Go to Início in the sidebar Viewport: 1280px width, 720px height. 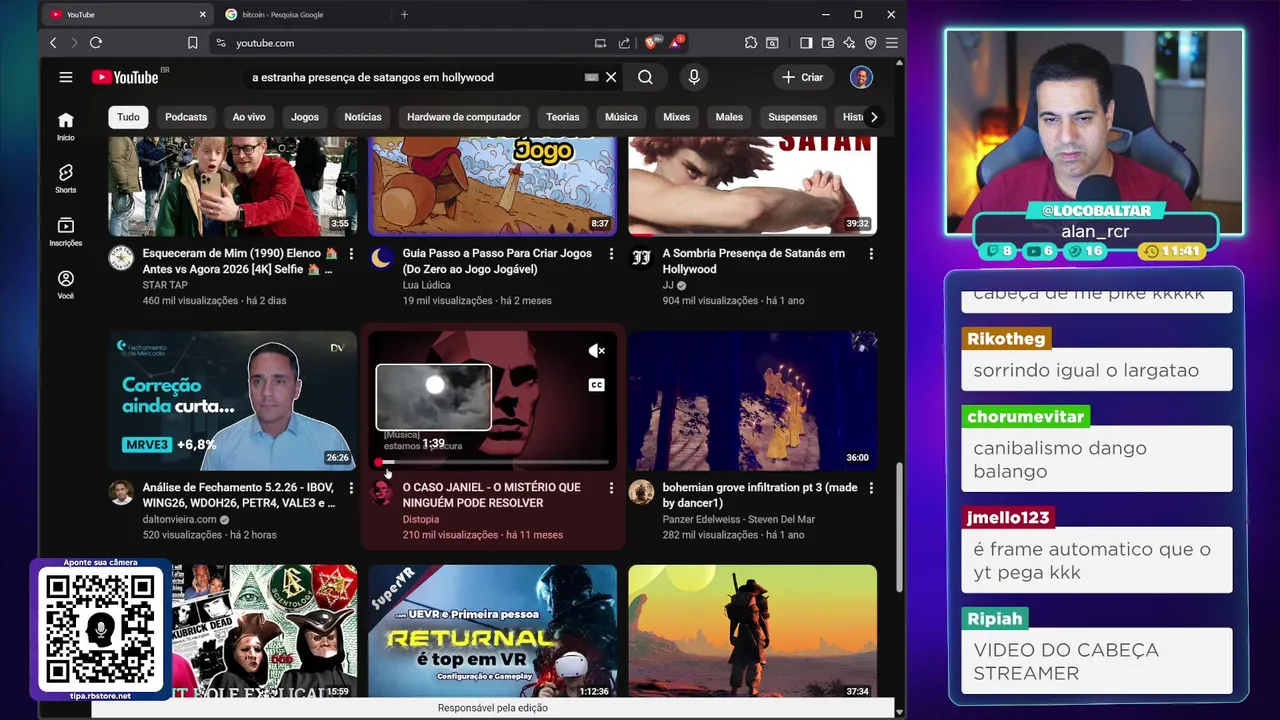tap(66, 126)
